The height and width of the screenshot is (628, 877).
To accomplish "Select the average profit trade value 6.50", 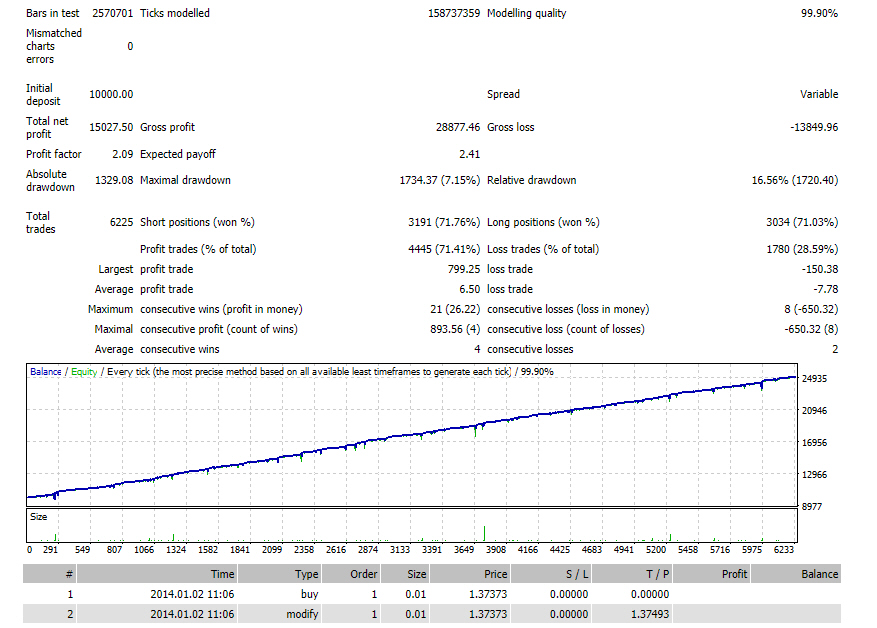I will pyautogui.click(x=469, y=289).
